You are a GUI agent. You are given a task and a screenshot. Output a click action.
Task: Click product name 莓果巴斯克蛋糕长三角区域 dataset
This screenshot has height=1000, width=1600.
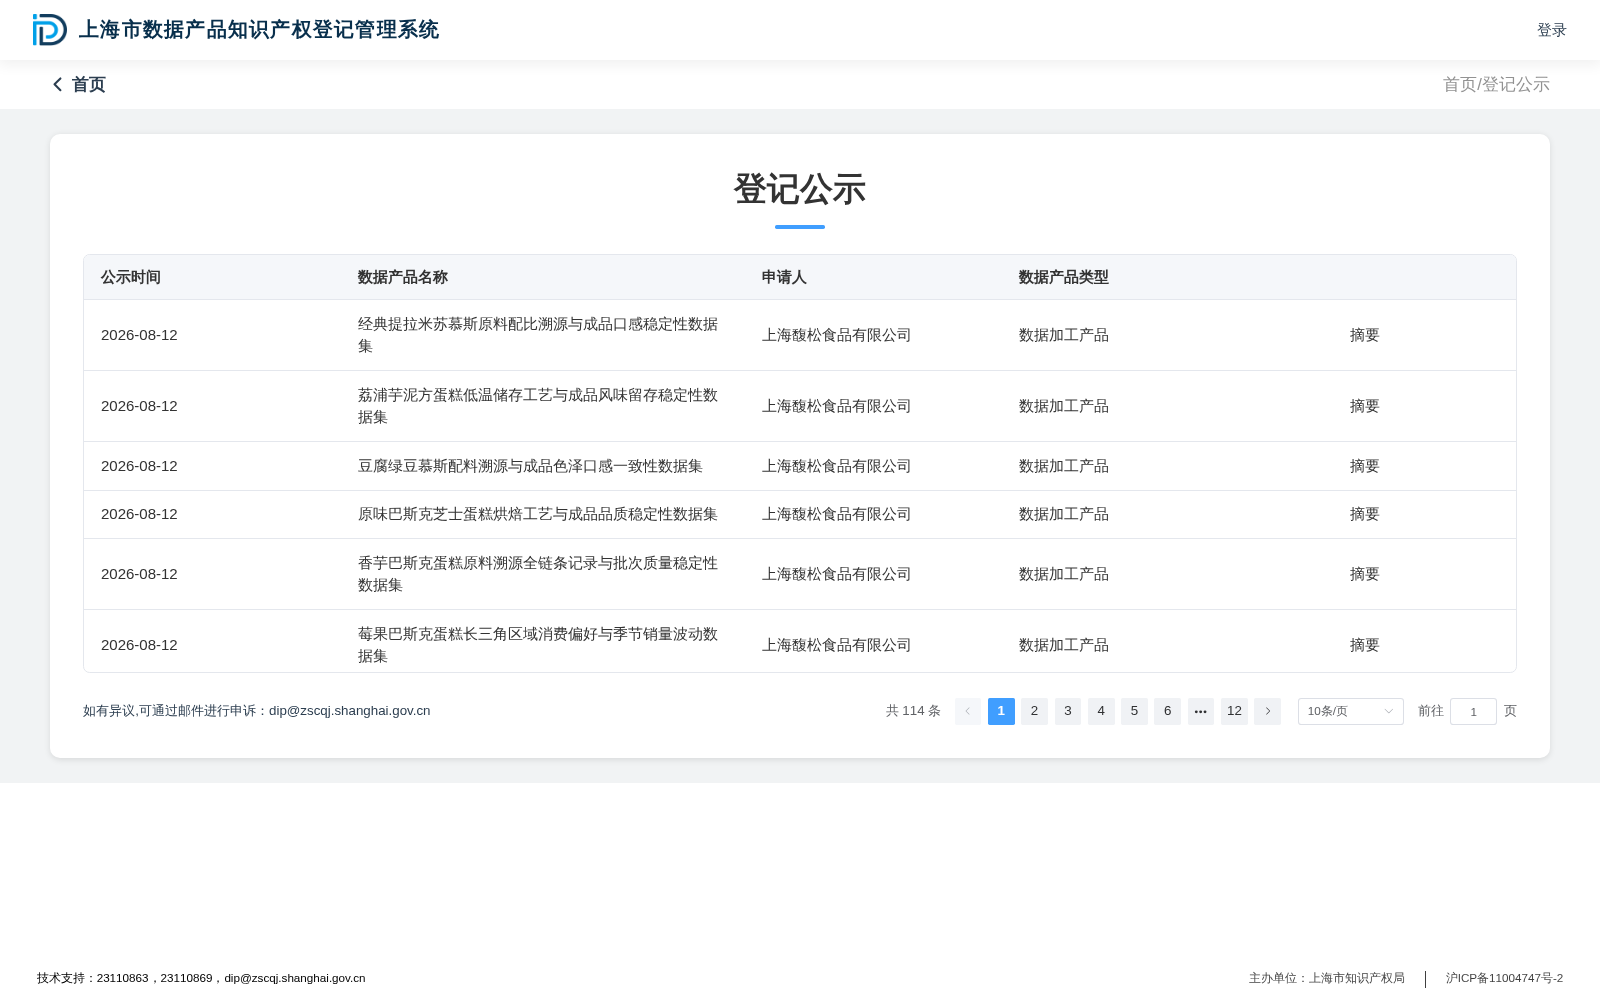pos(538,645)
